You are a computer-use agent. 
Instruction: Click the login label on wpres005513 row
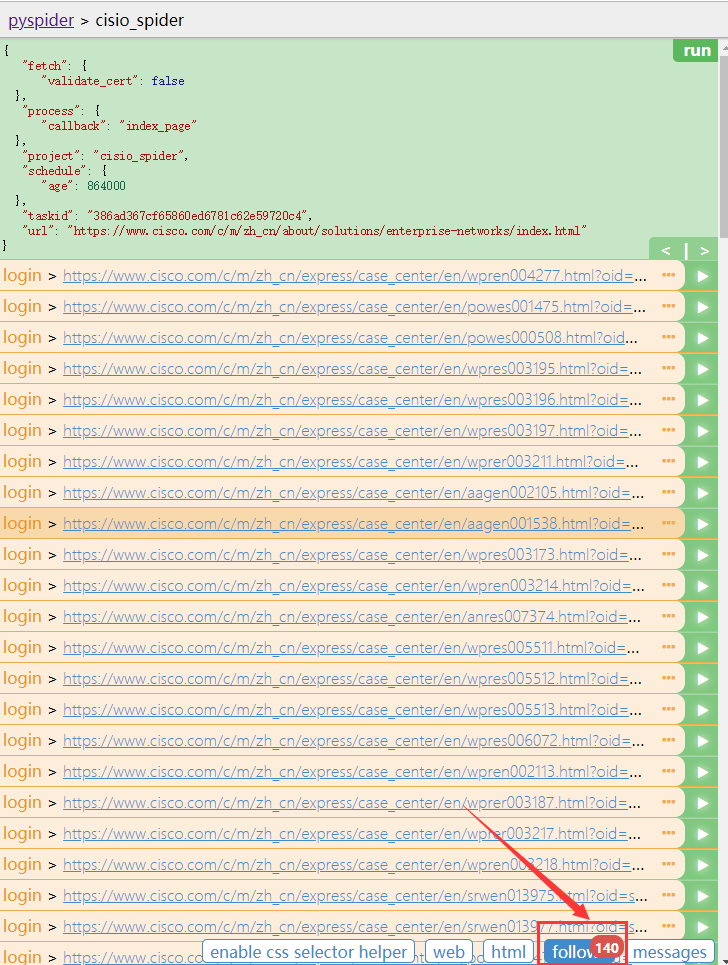point(22,710)
